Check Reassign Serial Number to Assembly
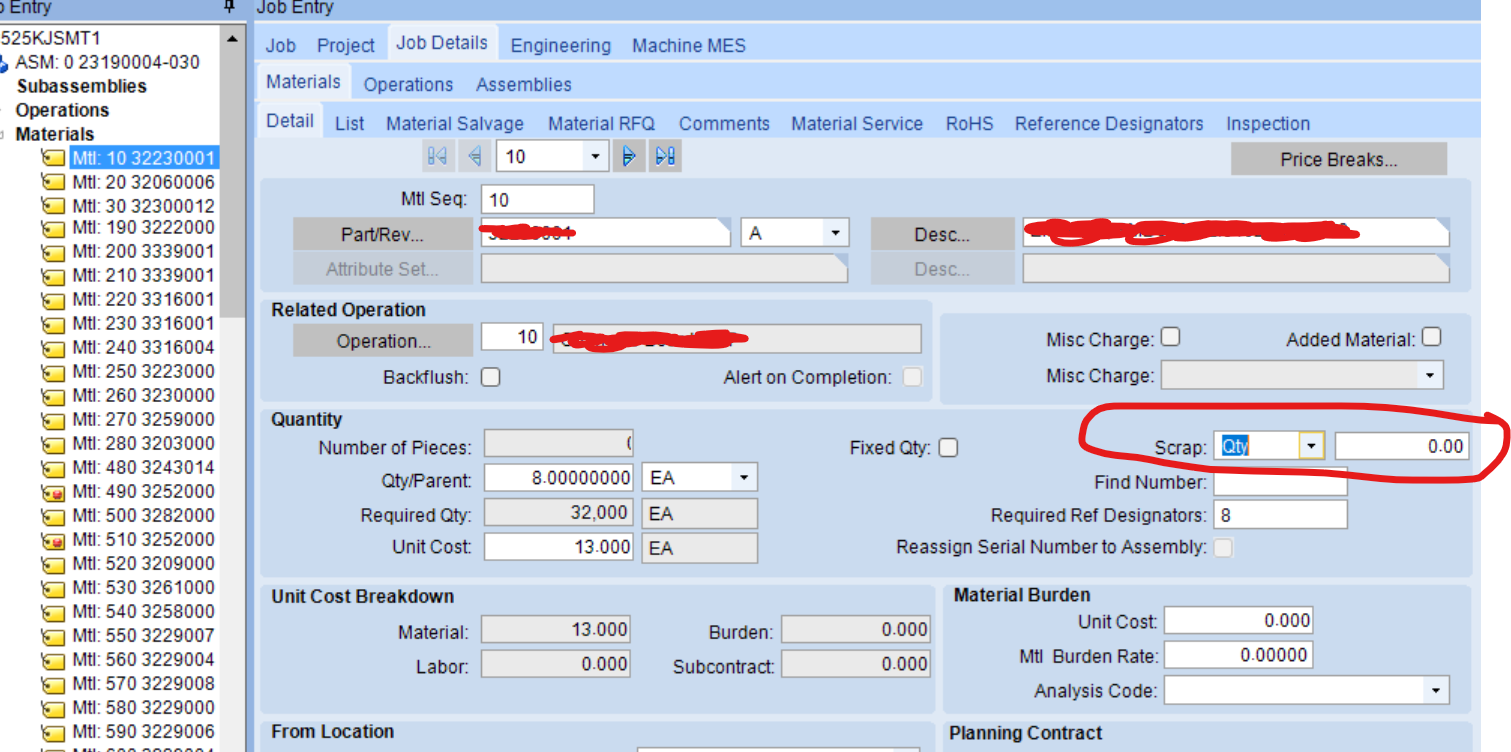The width and height of the screenshot is (1511, 752). tap(1223, 547)
